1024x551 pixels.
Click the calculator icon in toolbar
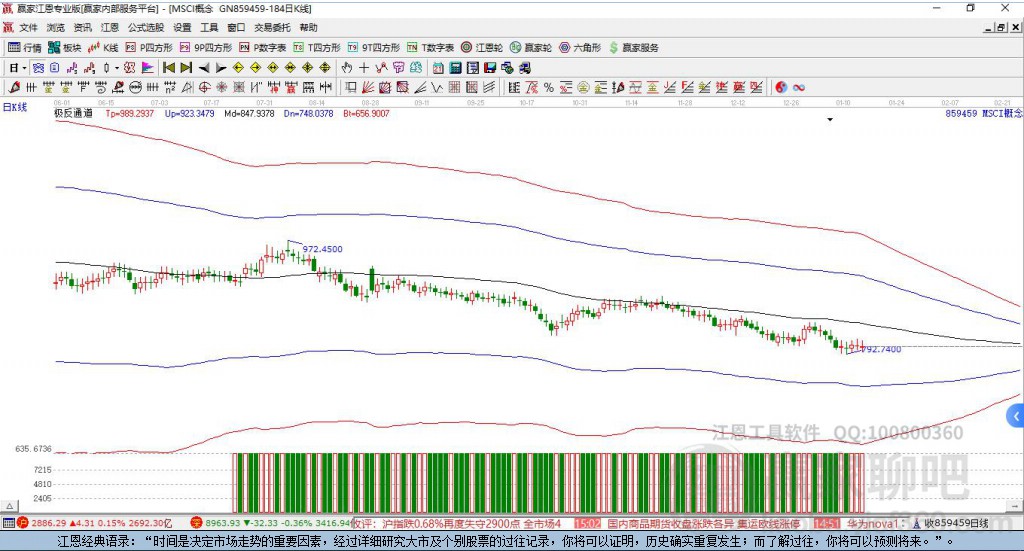click(455, 68)
